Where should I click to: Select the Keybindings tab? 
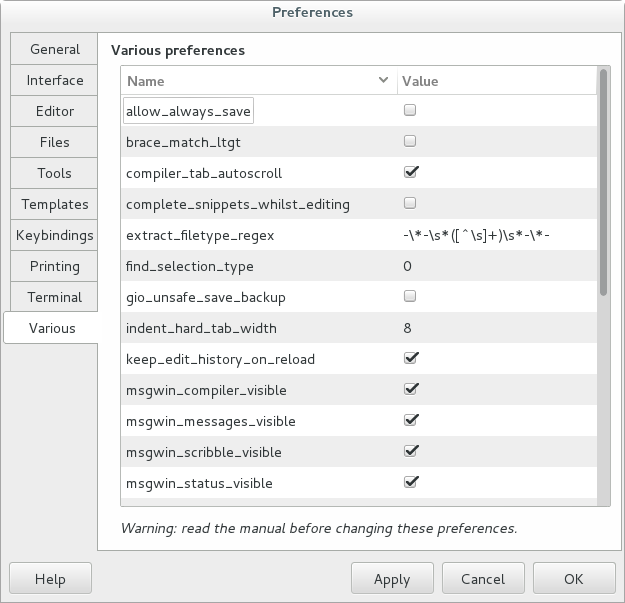point(54,235)
